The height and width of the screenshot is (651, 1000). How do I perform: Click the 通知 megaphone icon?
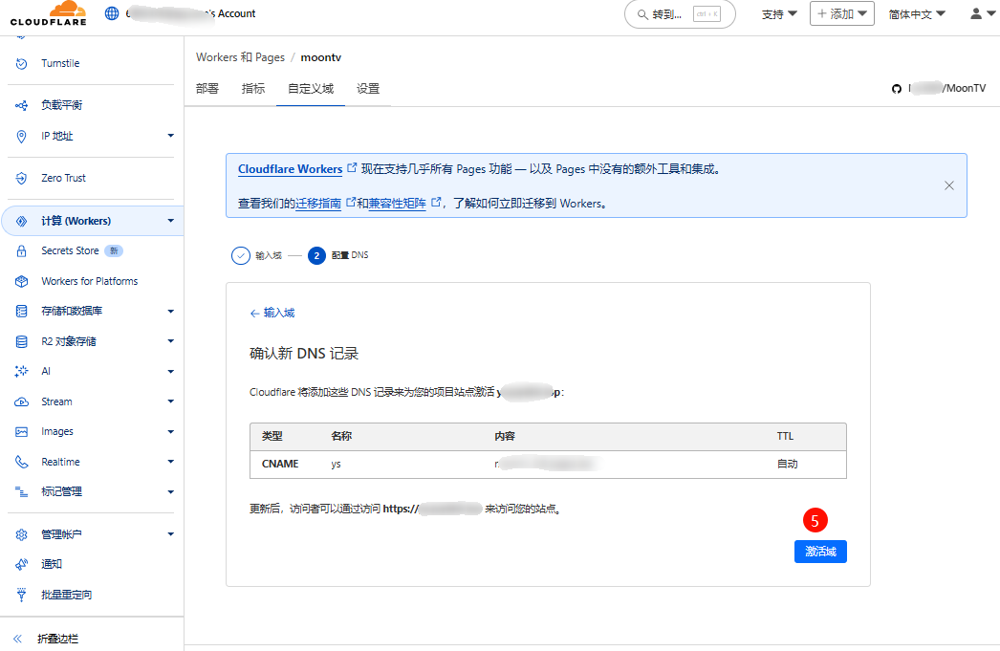[x=22, y=564]
